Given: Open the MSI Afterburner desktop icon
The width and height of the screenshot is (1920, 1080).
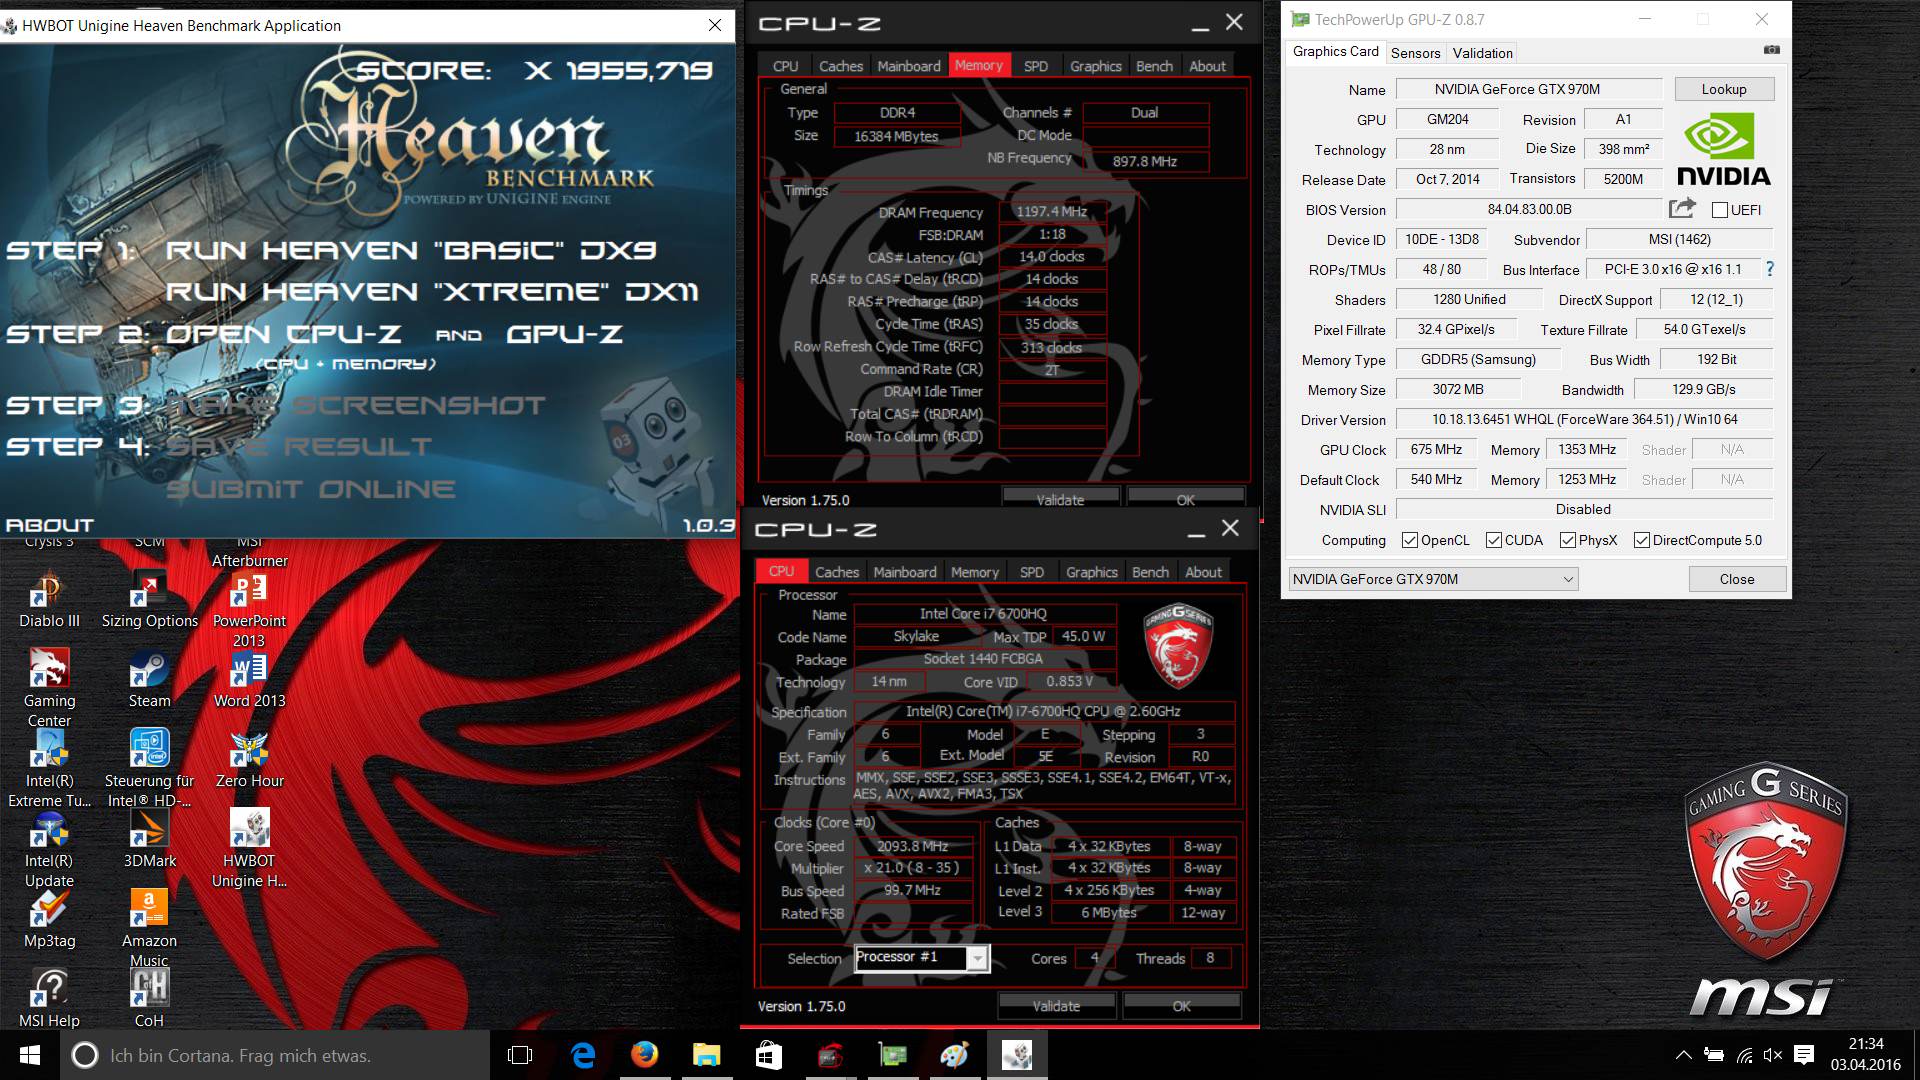Looking at the screenshot, I should click(x=249, y=550).
